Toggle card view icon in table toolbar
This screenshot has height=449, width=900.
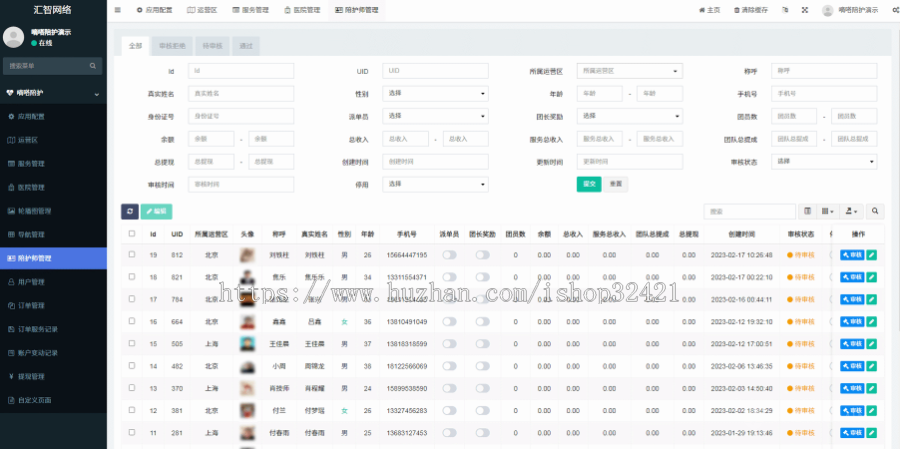[x=808, y=211]
